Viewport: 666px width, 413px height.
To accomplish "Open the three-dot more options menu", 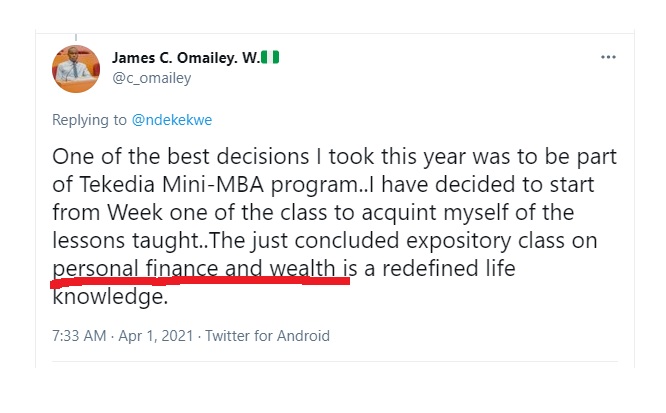I will pyautogui.click(x=608, y=57).
